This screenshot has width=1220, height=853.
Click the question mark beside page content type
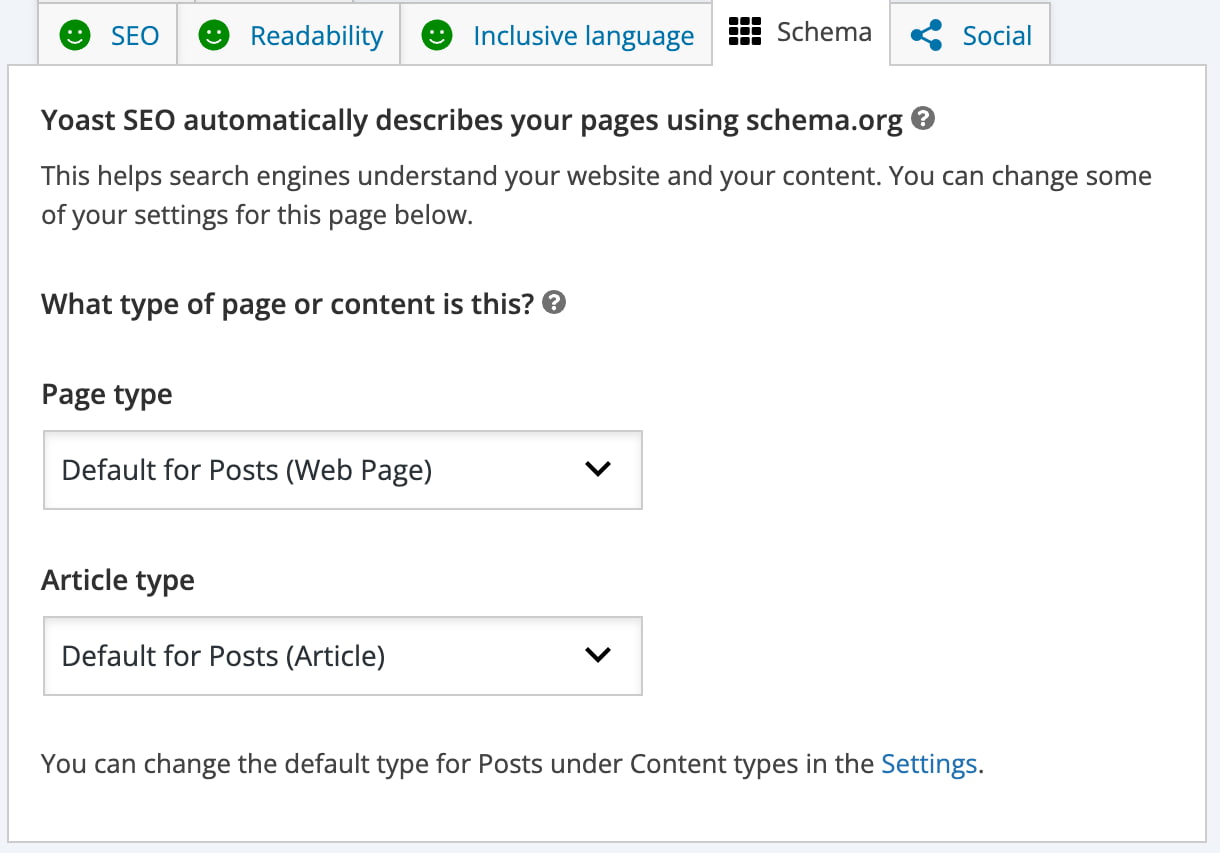click(x=553, y=303)
